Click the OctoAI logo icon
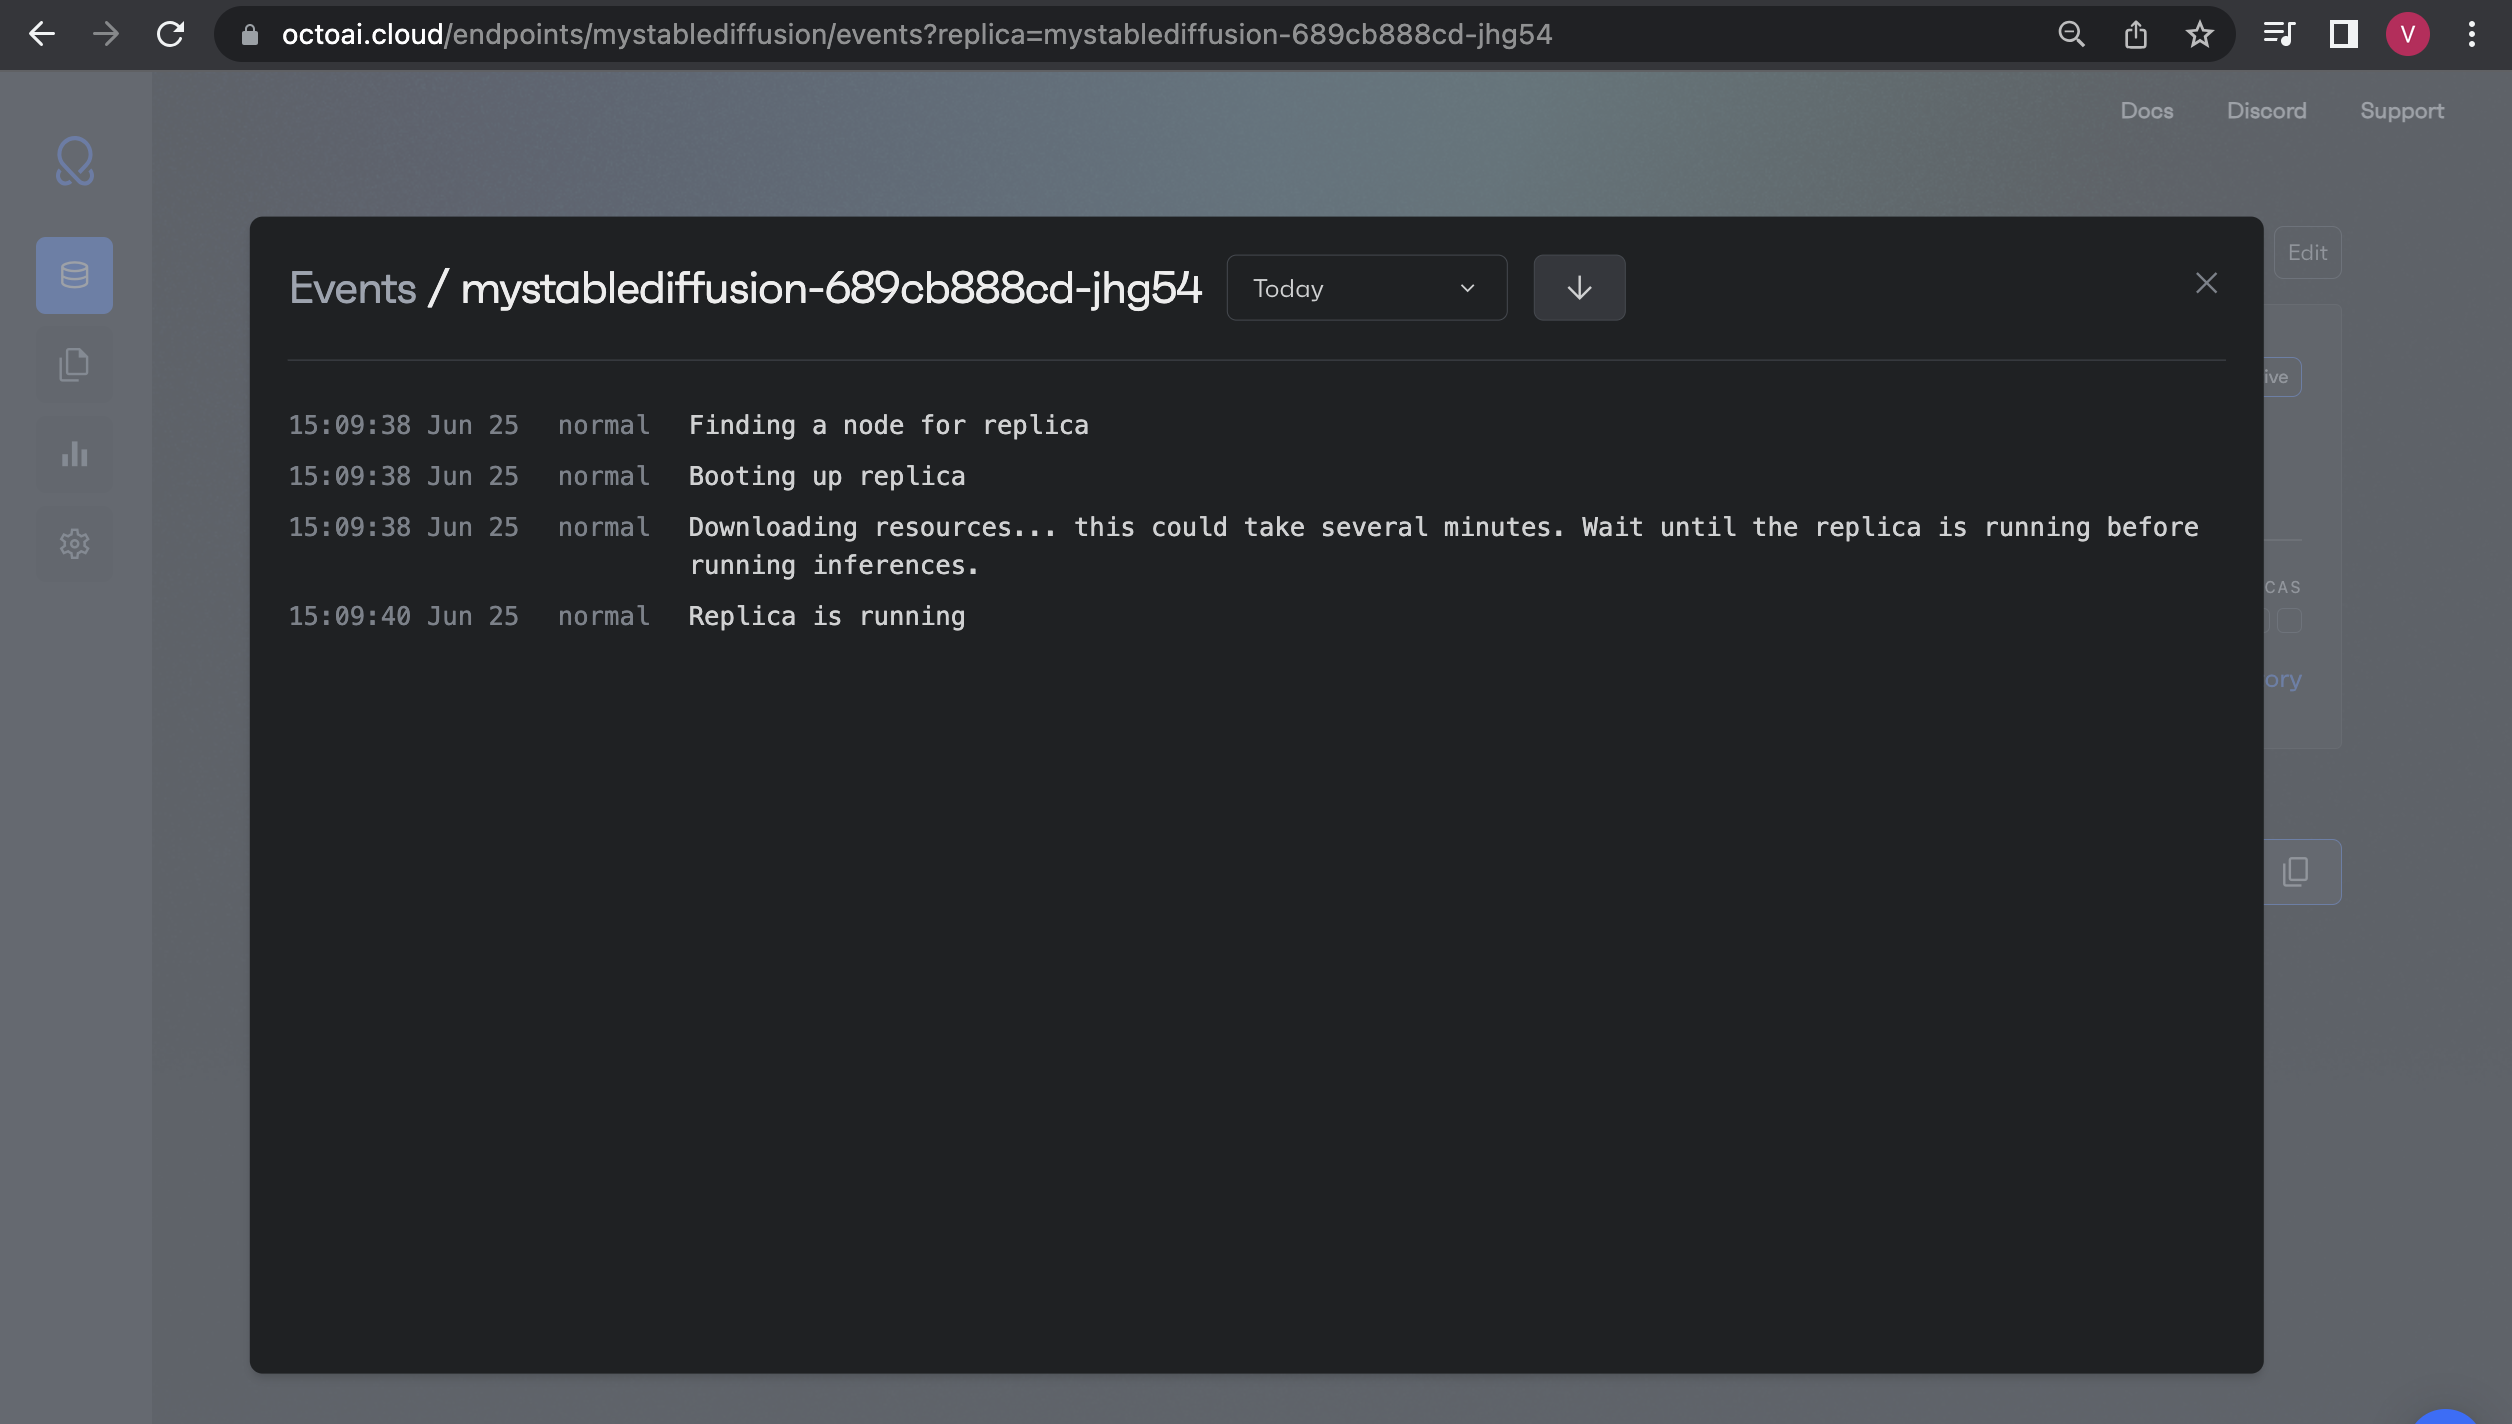Image resolution: width=2512 pixels, height=1424 pixels. tap(75, 162)
